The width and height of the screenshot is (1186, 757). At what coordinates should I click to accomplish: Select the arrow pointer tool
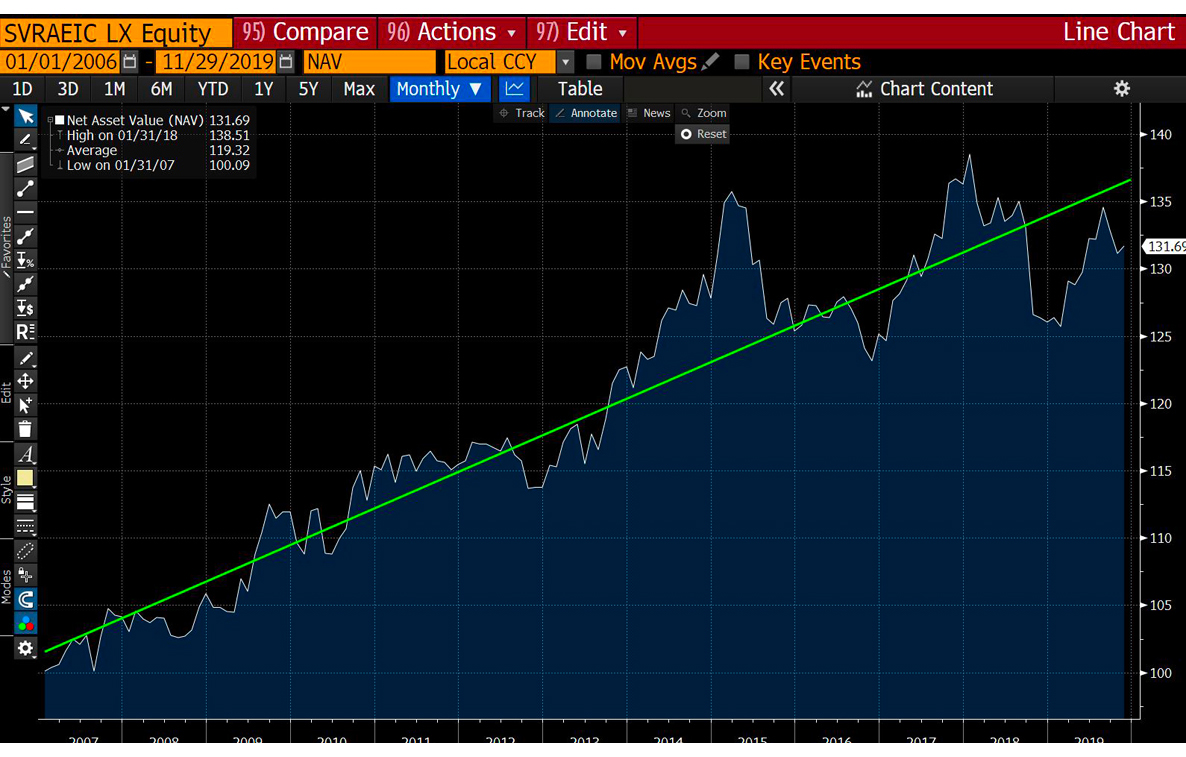(26, 117)
